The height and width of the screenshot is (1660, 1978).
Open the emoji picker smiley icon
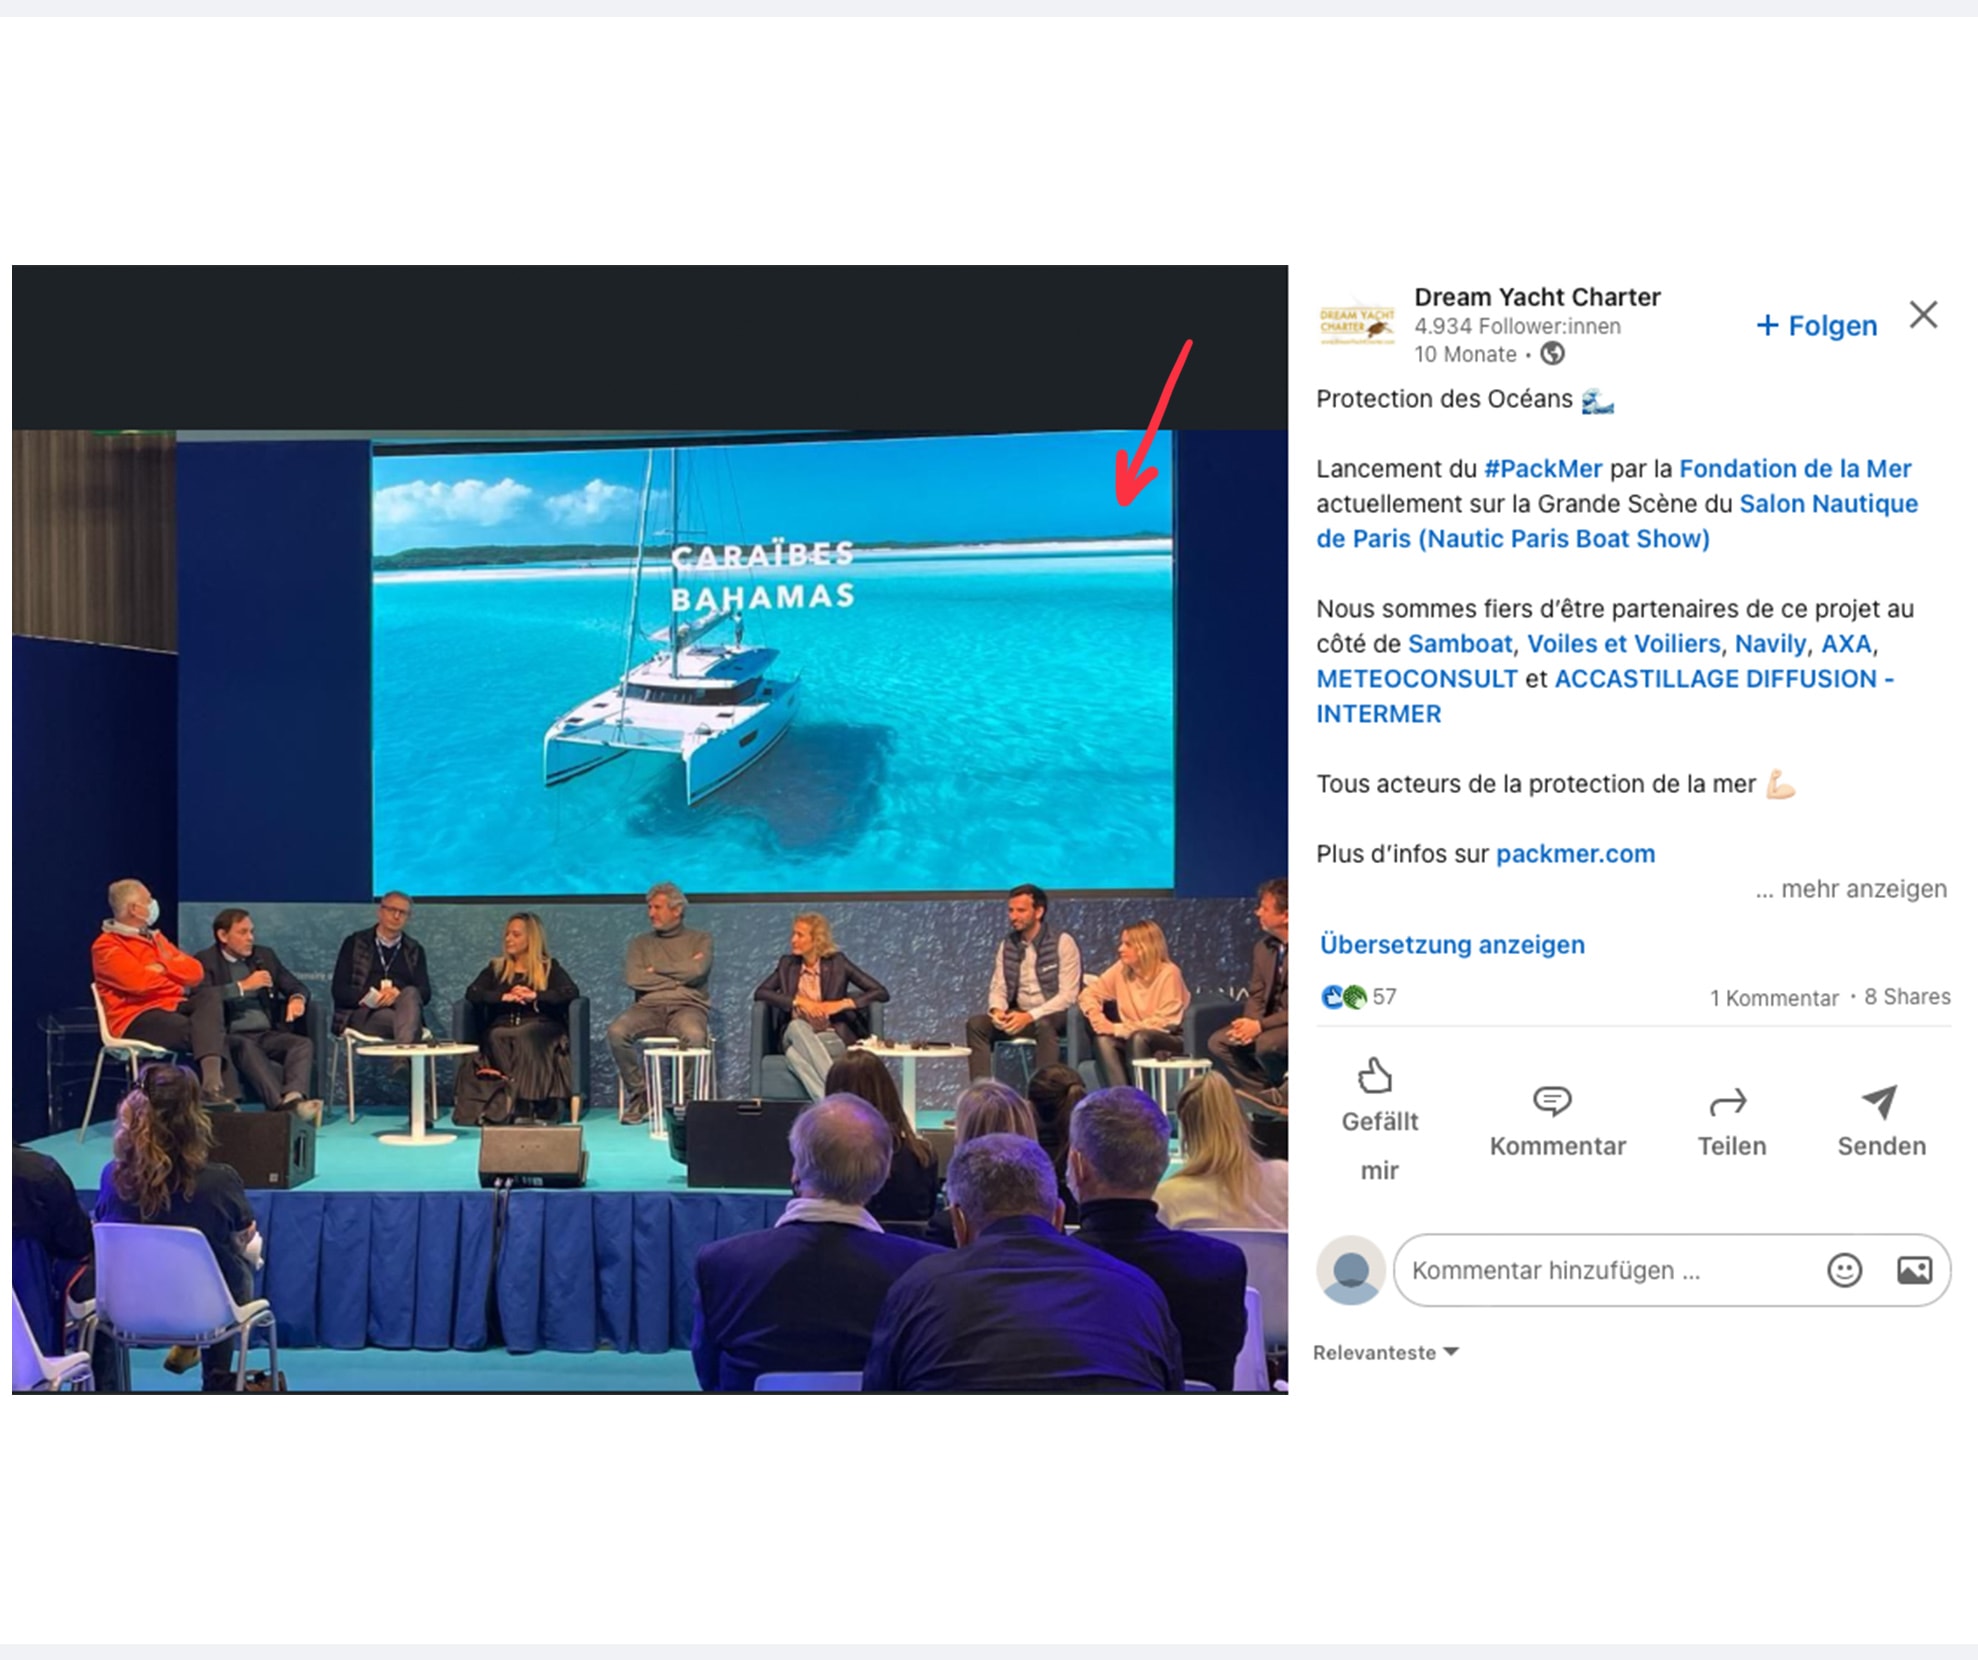coord(1844,1270)
